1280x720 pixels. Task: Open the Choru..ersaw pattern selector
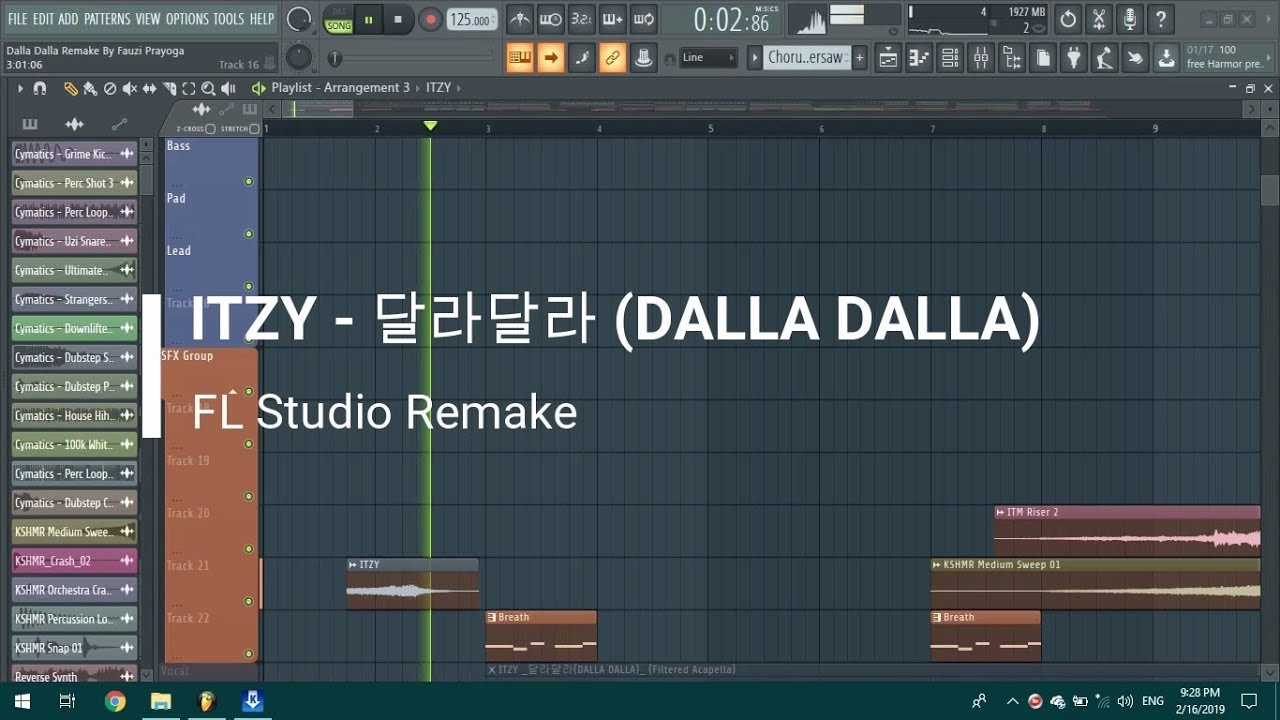807,58
